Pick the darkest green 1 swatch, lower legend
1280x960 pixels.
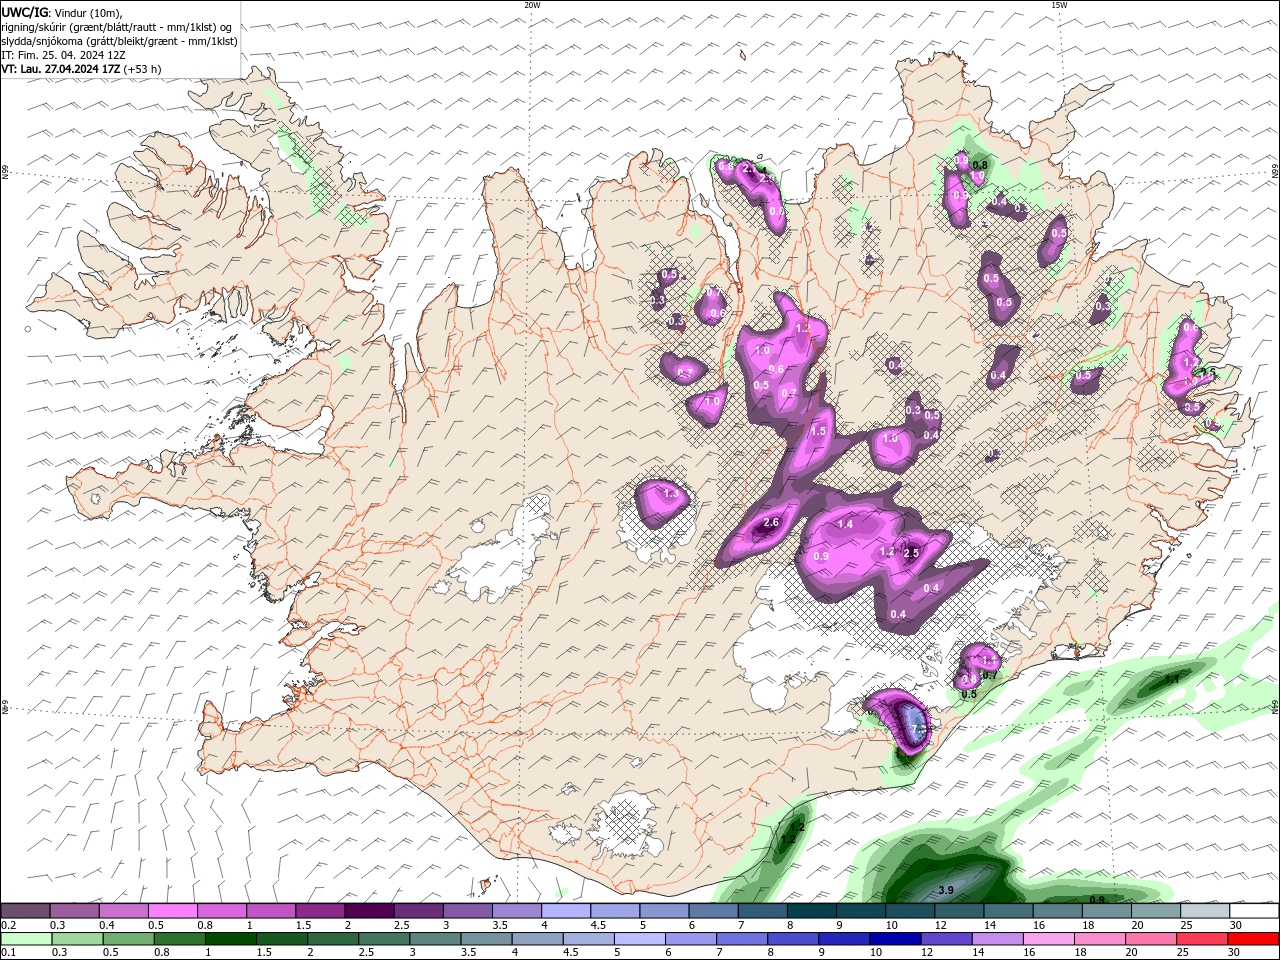coord(230,939)
